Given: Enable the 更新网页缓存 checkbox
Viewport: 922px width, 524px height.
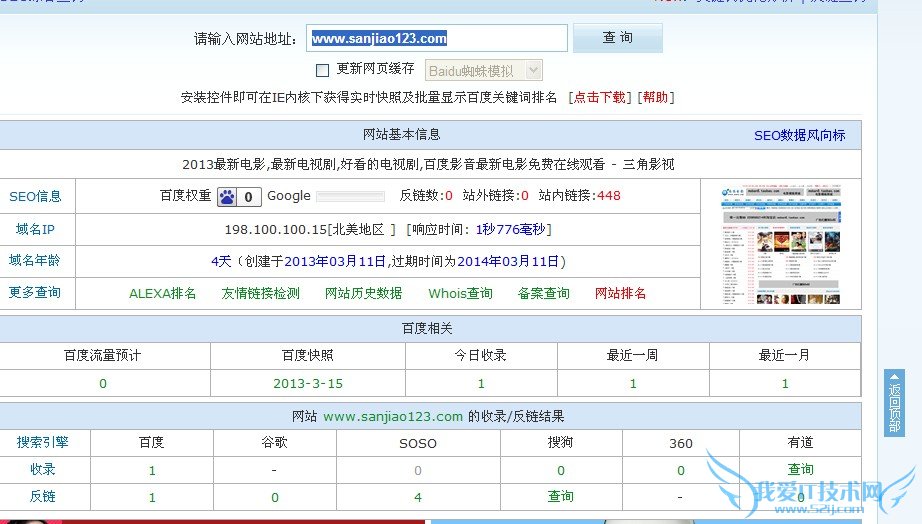Looking at the screenshot, I should pos(322,71).
